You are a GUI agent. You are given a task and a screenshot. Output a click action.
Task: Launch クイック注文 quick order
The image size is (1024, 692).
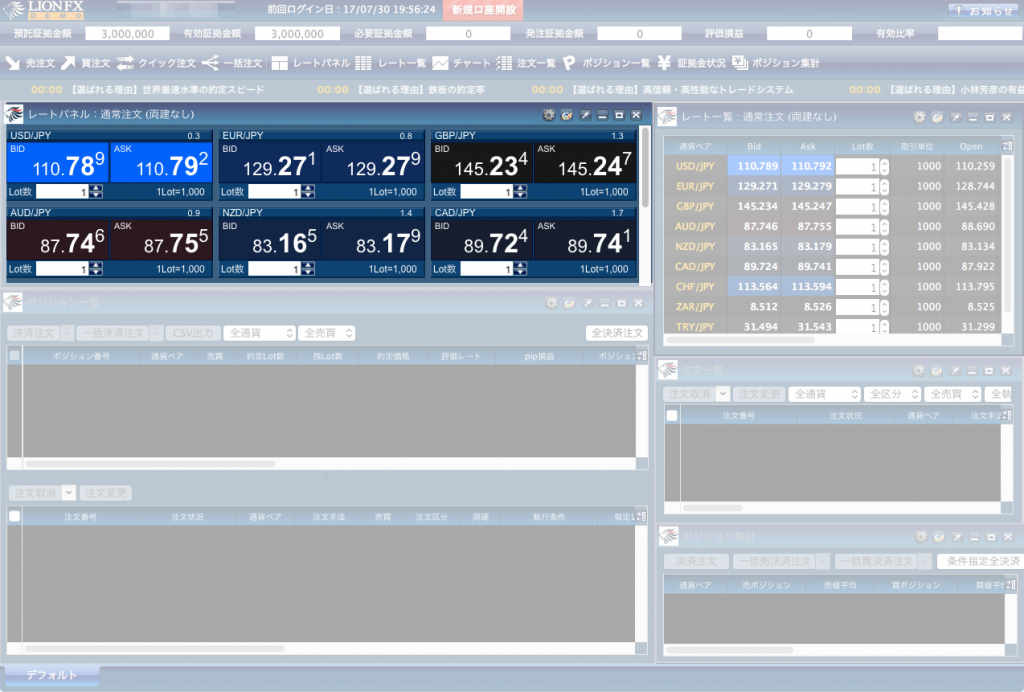coord(157,63)
